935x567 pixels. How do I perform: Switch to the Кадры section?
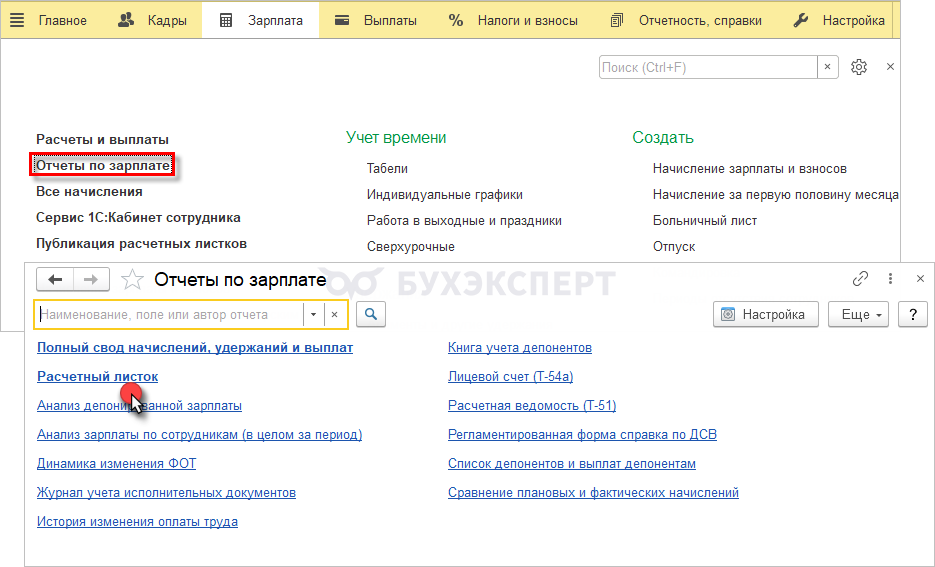click(x=152, y=20)
